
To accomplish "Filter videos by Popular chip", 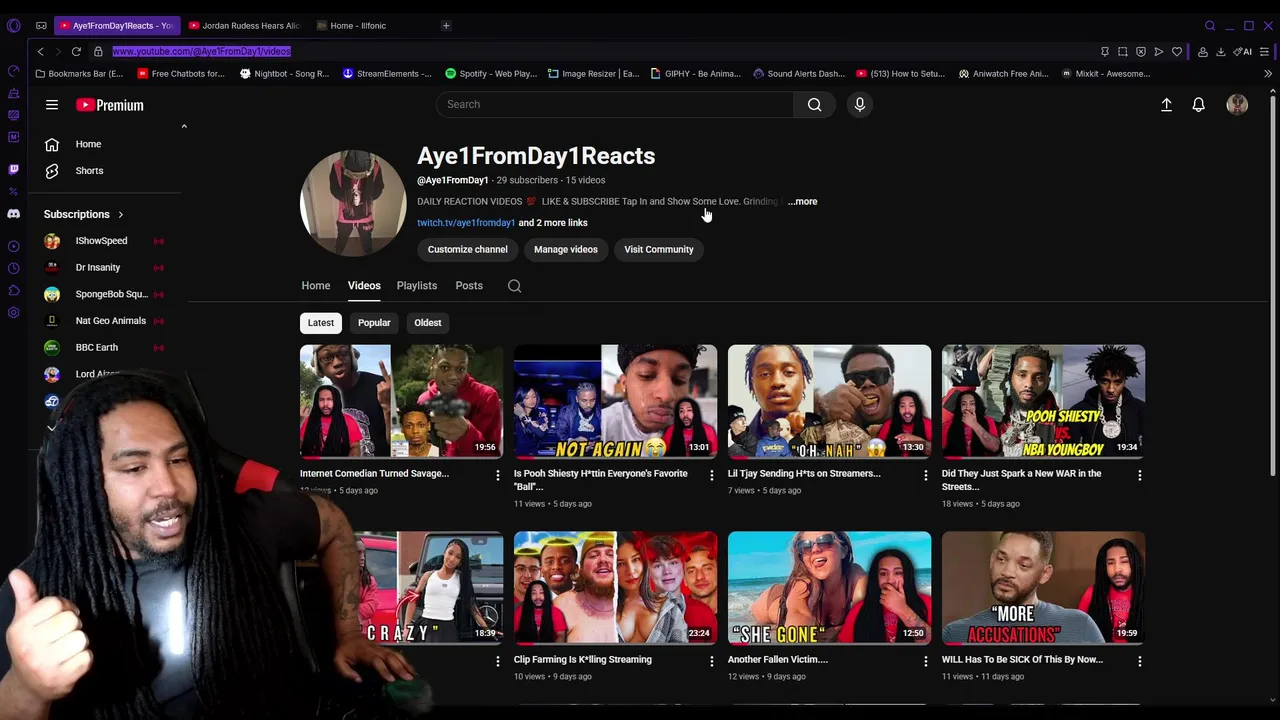I will pyautogui.click(x=374, y=322).
